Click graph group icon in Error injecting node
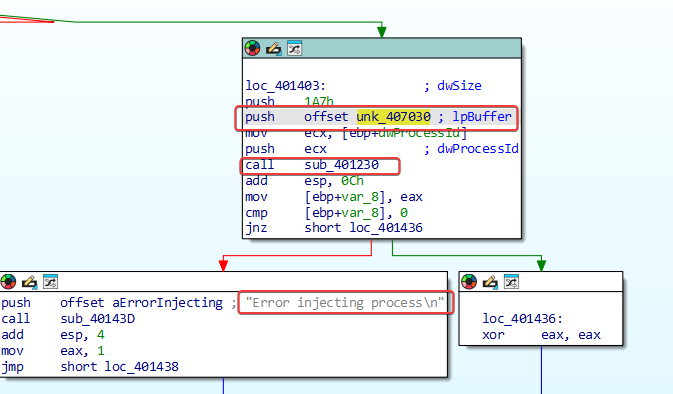 pos(50,282)
